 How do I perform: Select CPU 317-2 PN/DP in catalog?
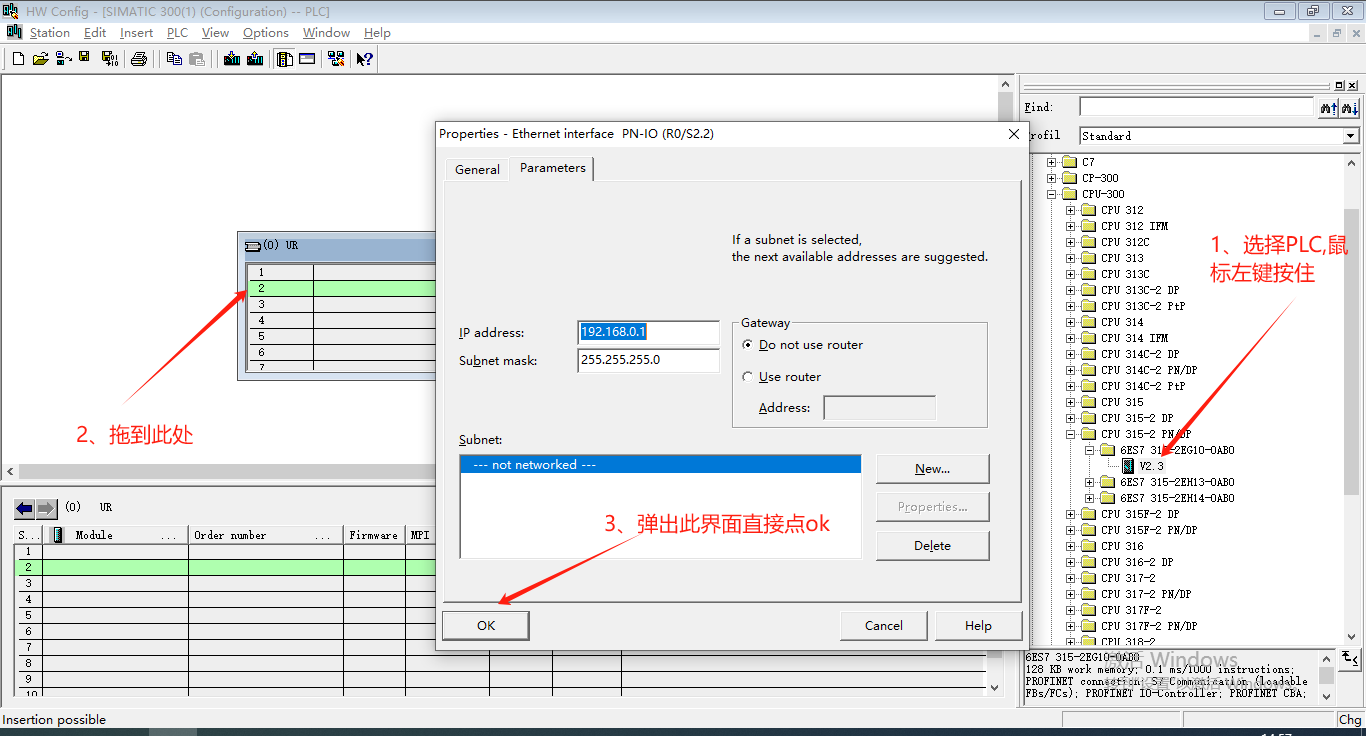[x=1146, y=594]
